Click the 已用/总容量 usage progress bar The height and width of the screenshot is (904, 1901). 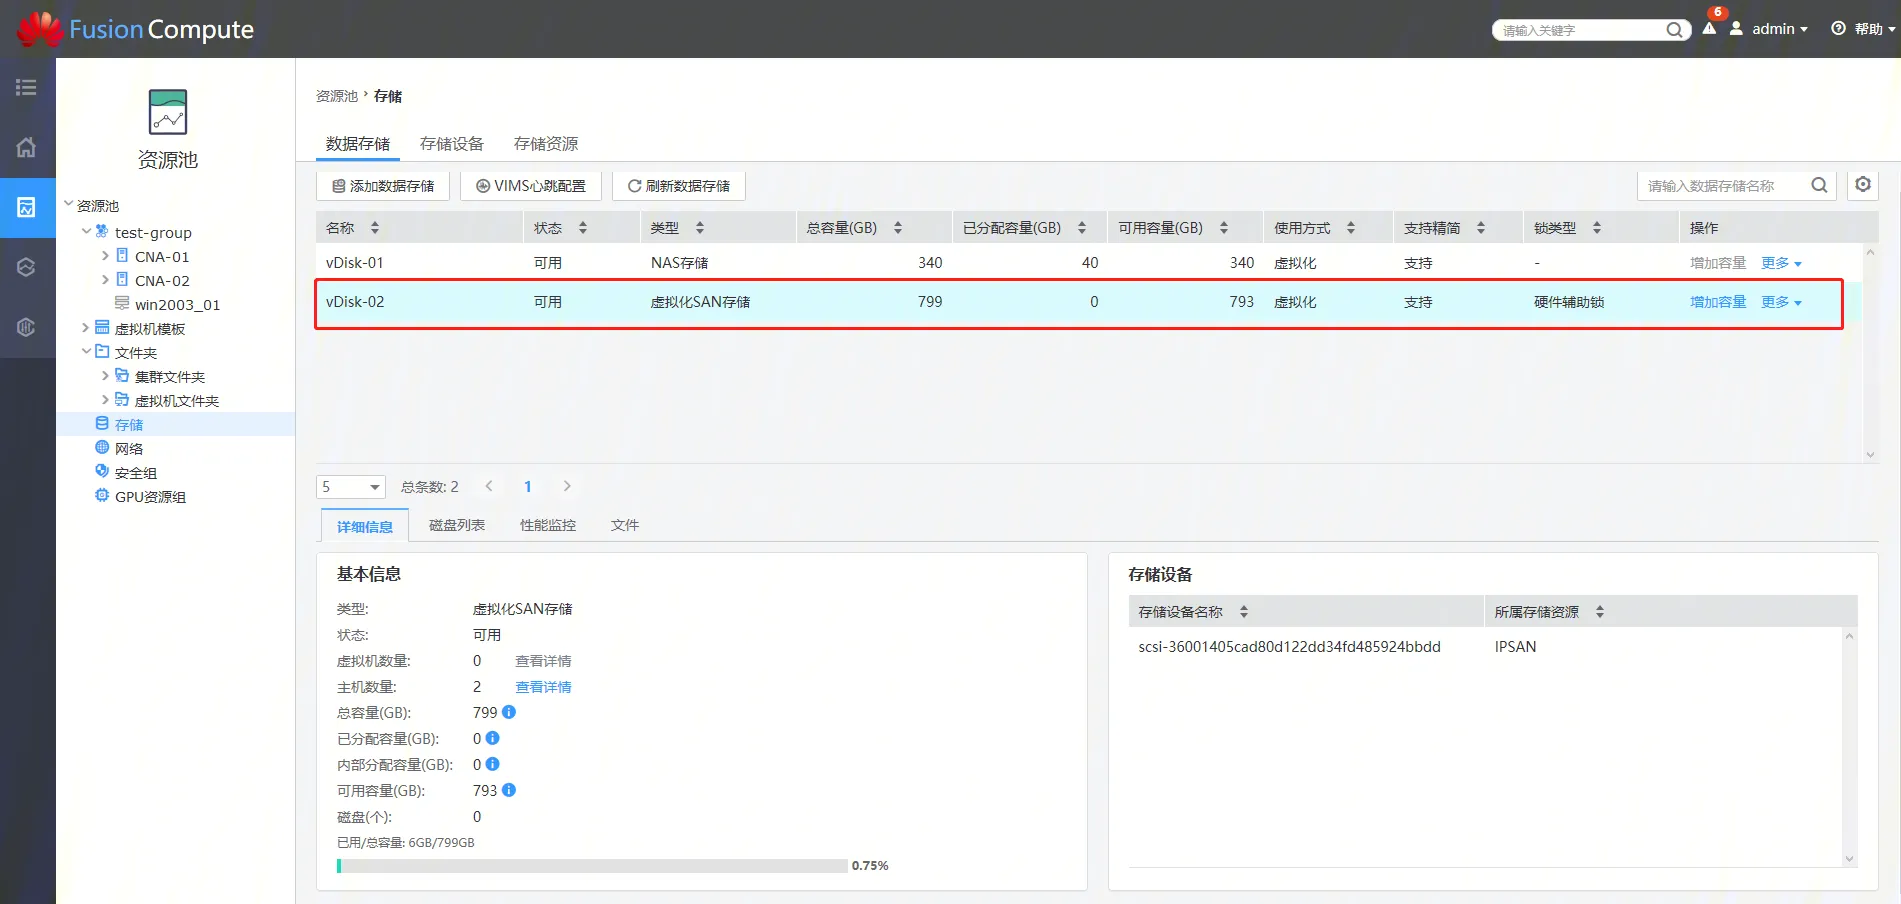point(592,866)
